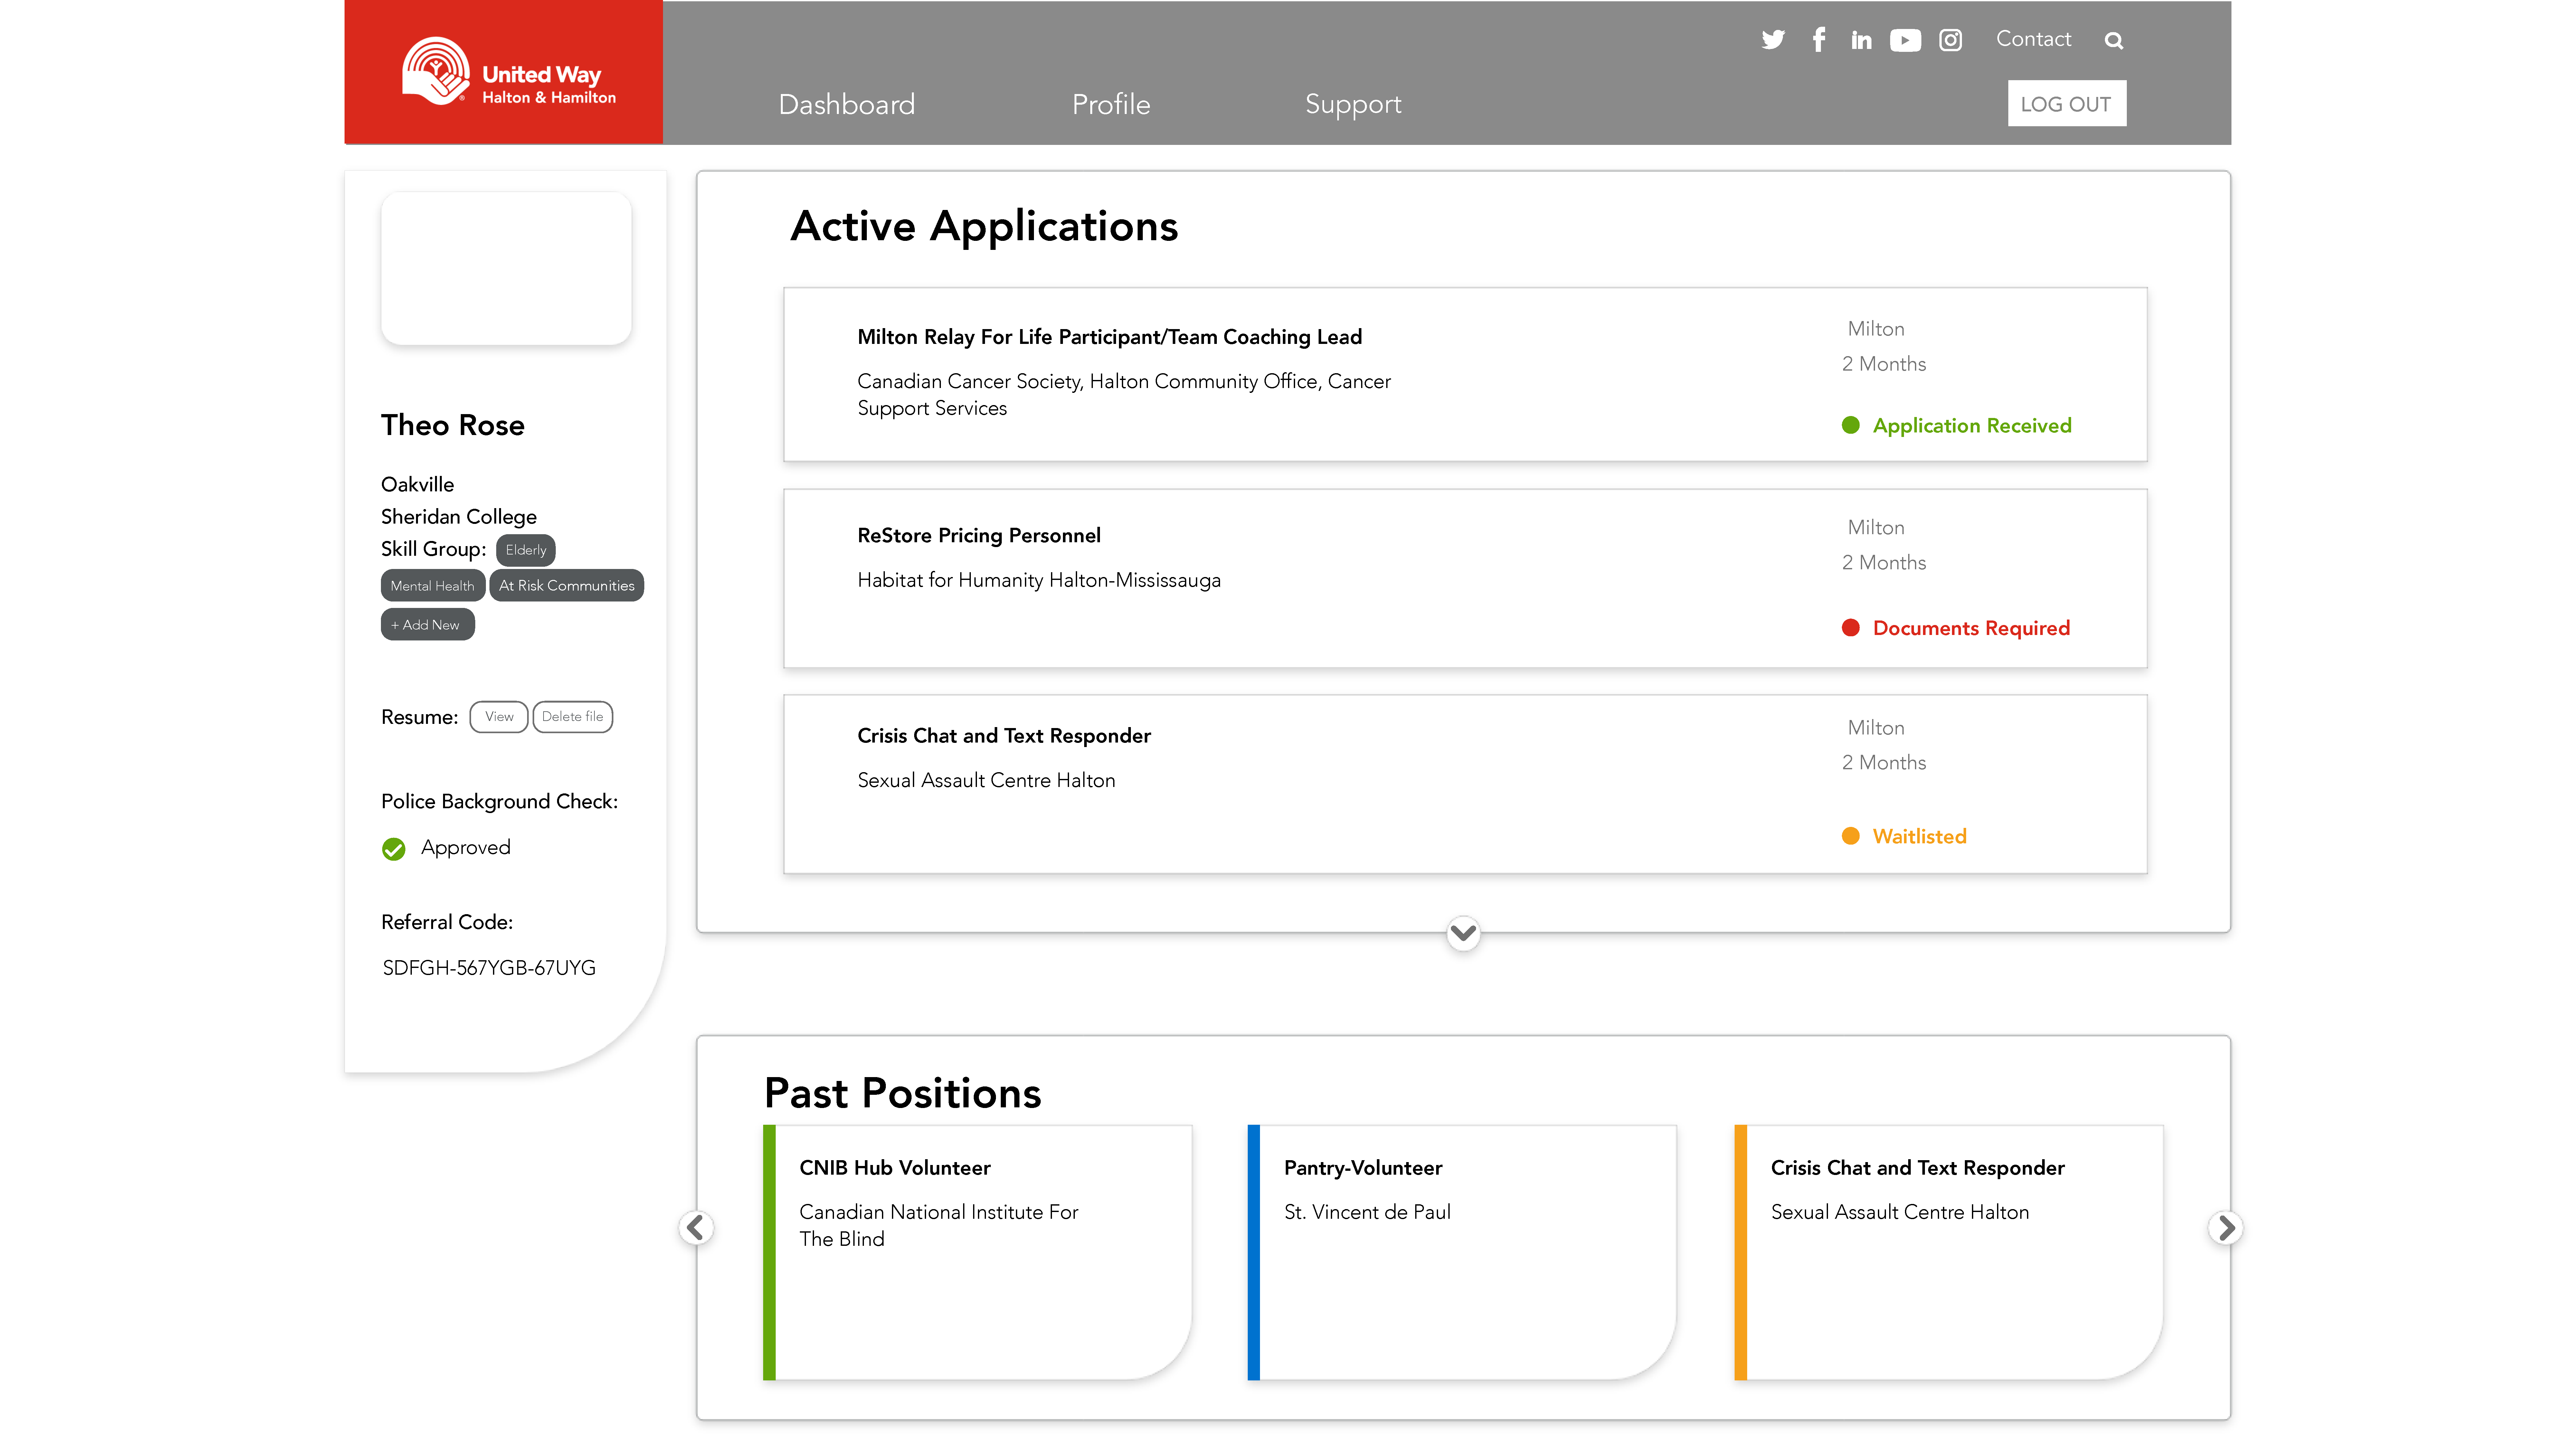
Task: Open the Pantry-Volunteer past position card
Action: pos(1462,1252)
